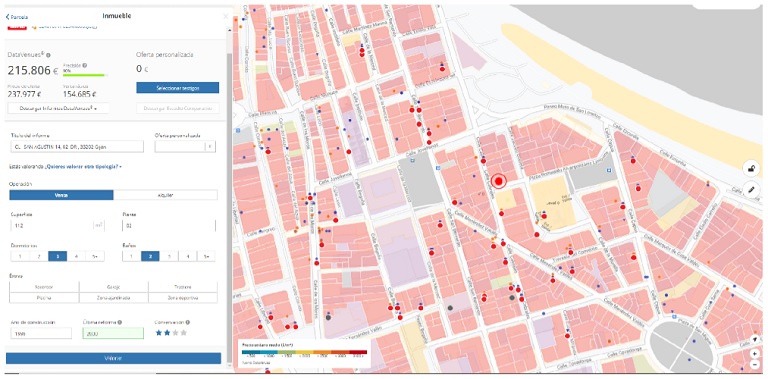Expand ¿Quieres valorar otra tipología? dropdown
768x379 pixels.
[x=83, y=167]
